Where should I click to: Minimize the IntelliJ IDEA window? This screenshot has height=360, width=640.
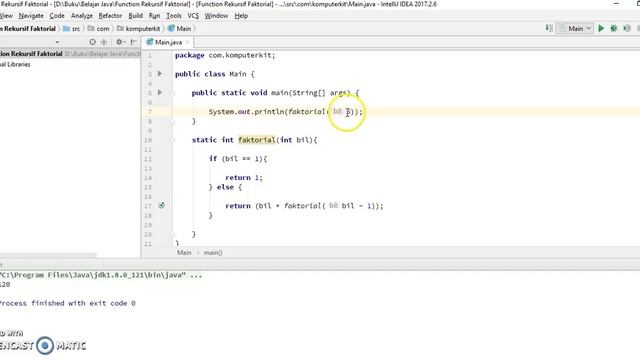(x=616, y=4)
